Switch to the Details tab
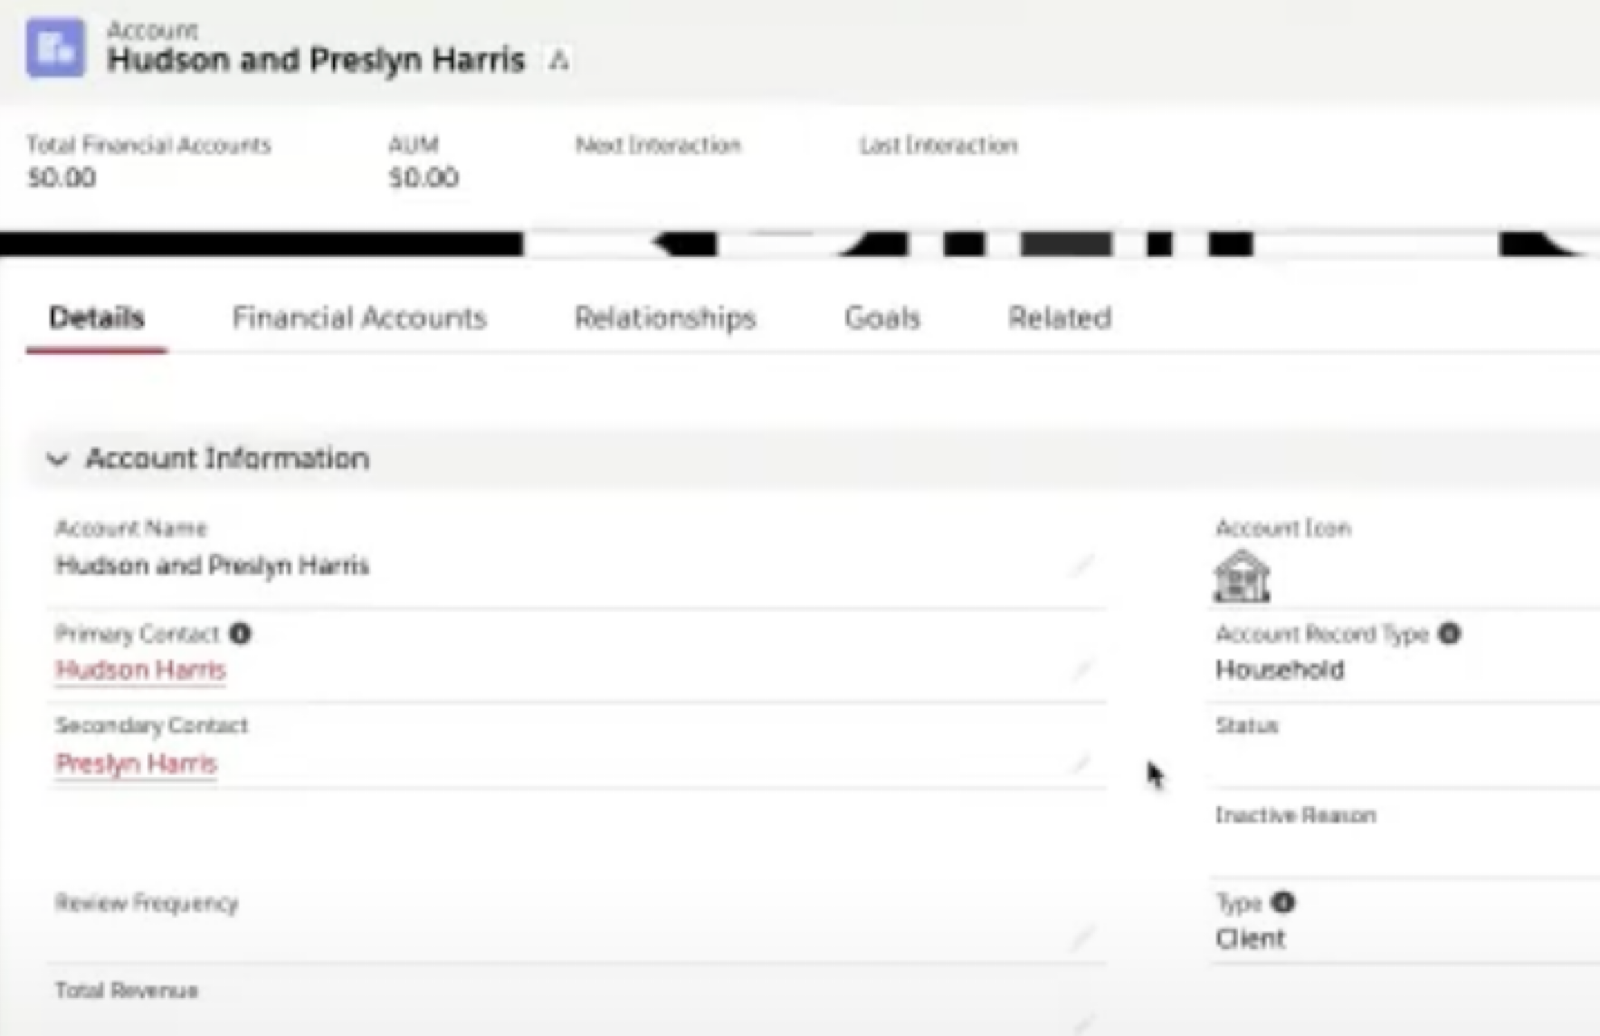Viewport: 1600px width, 1036px height. pos(97,318)
